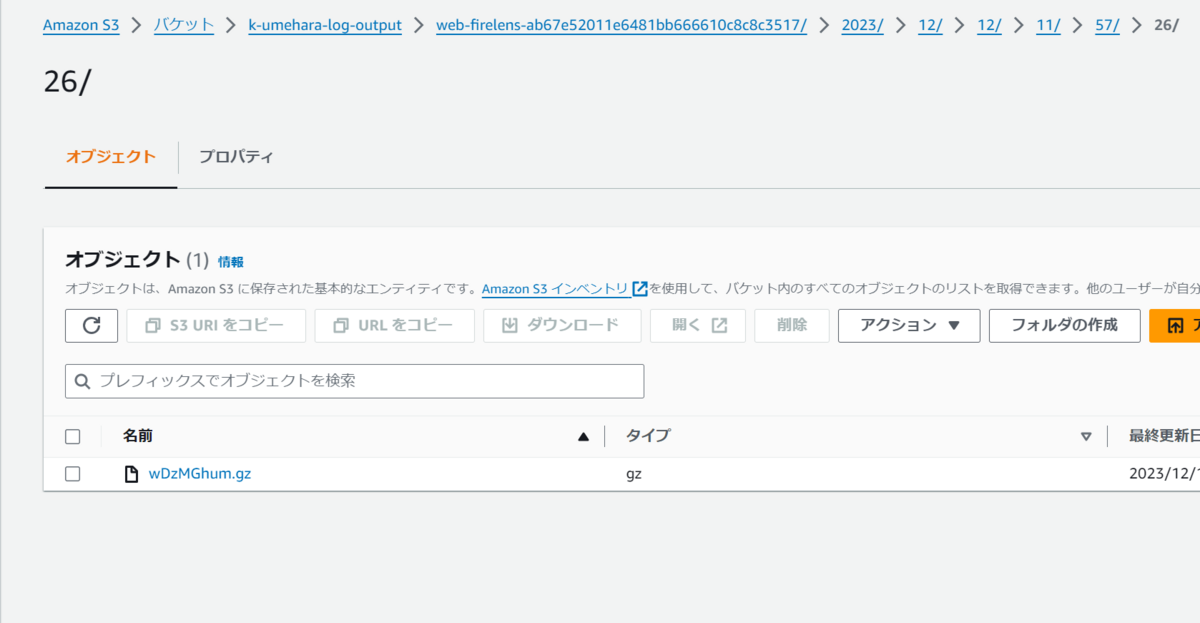
Task: Click the URL をコピー copy icon
Action: (340, 325)
